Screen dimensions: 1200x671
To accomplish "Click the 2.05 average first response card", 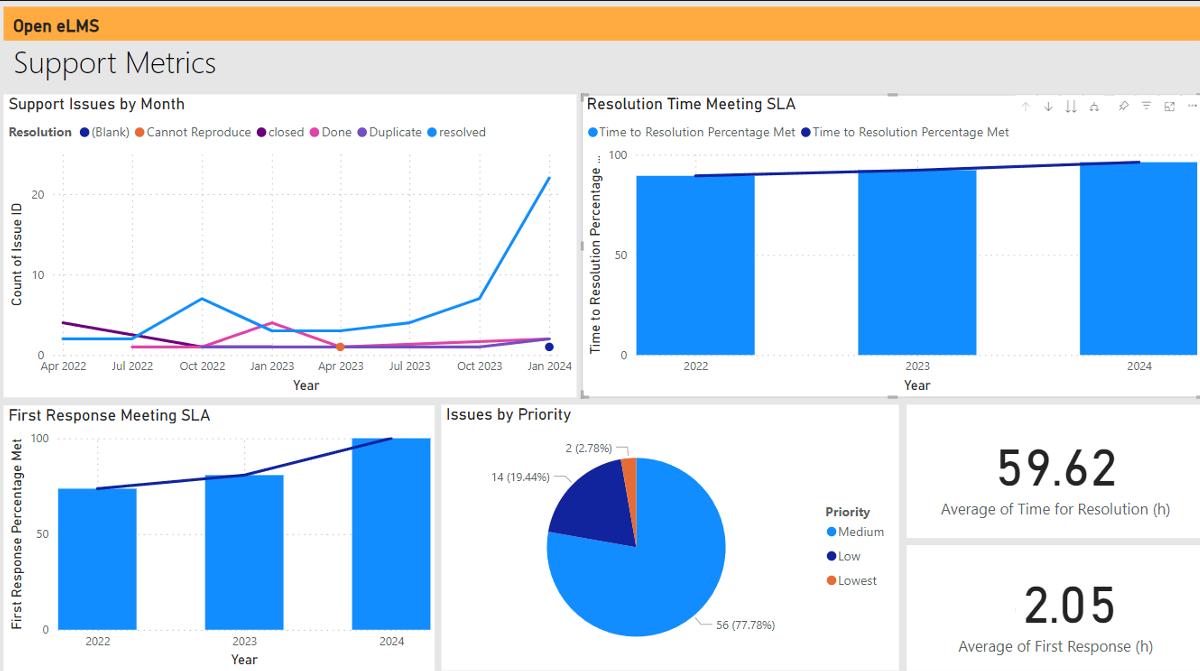I will point(1055,607).
